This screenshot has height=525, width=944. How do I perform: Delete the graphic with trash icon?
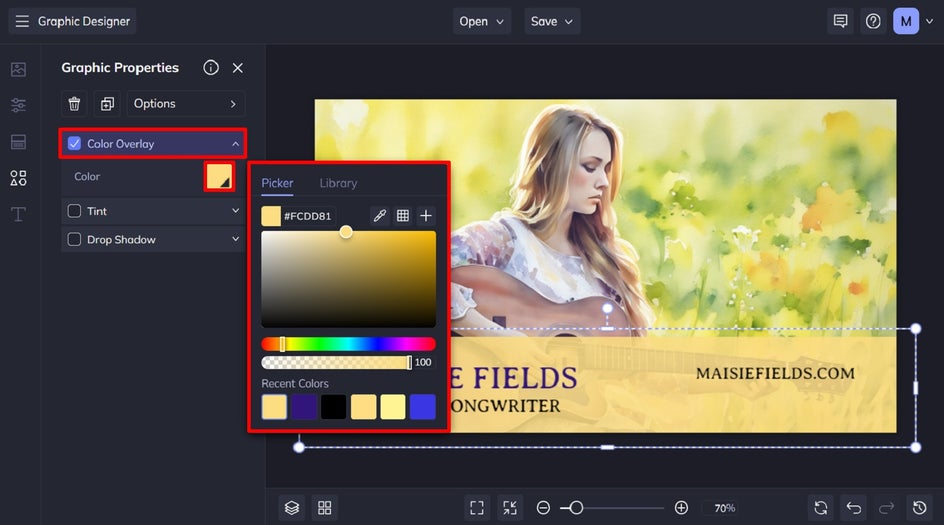click(x=74, y=104)
